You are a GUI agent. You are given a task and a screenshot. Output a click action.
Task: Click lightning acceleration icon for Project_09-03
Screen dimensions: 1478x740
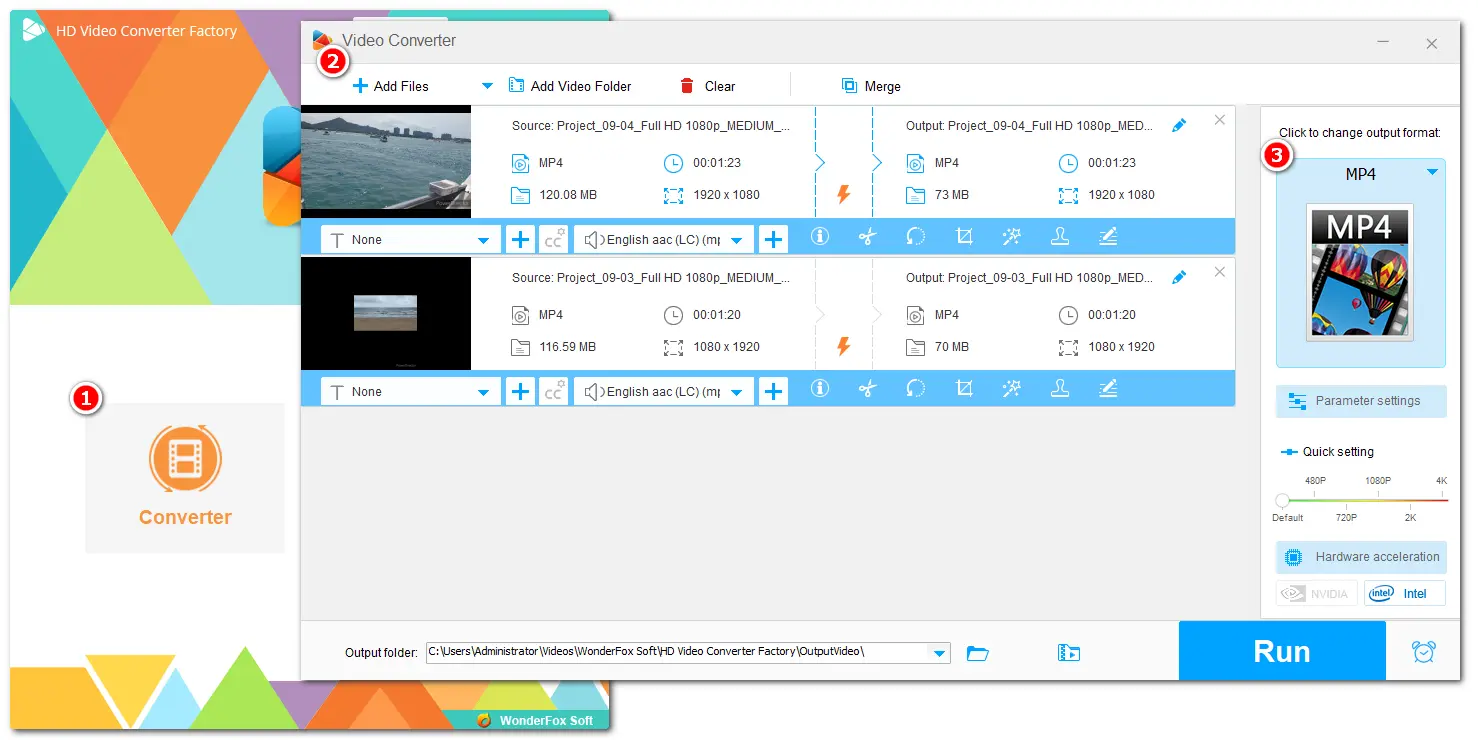pos(843,346)
